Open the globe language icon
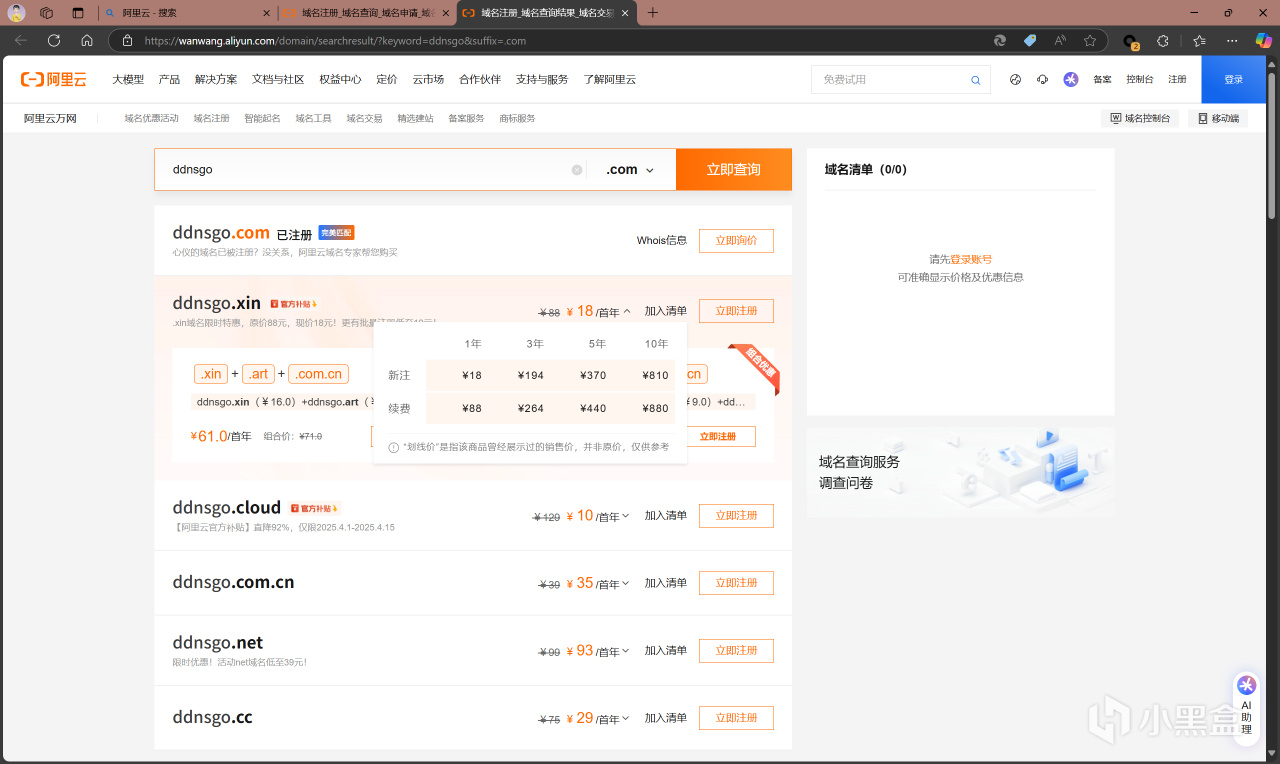 pos(1016,80)
